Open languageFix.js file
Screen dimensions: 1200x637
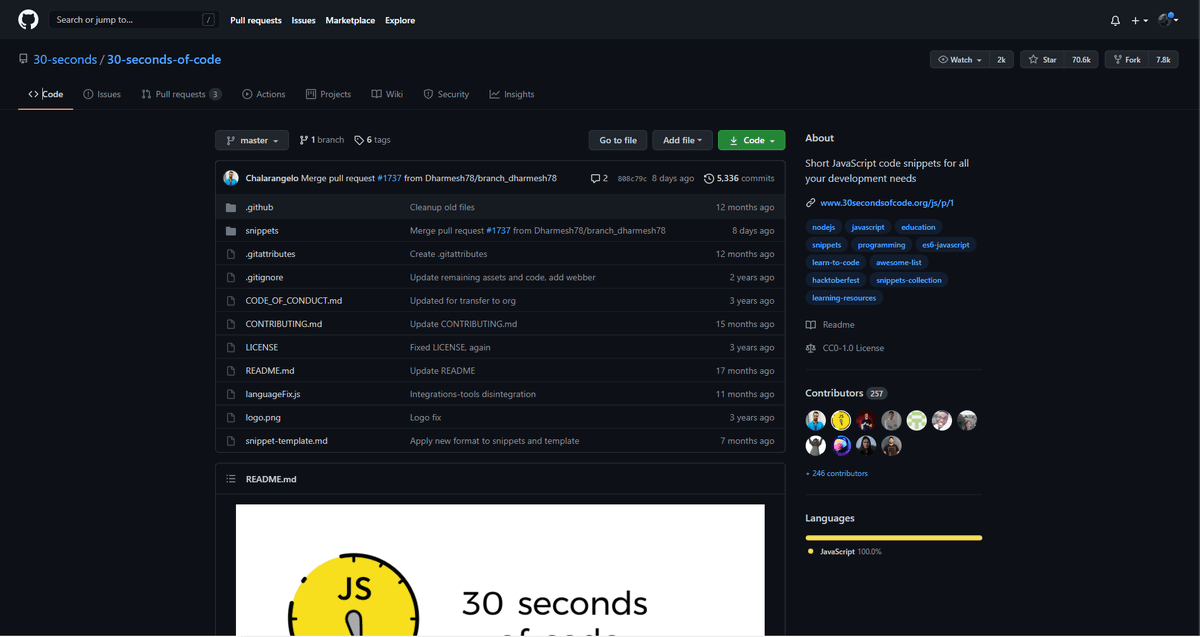273,394
